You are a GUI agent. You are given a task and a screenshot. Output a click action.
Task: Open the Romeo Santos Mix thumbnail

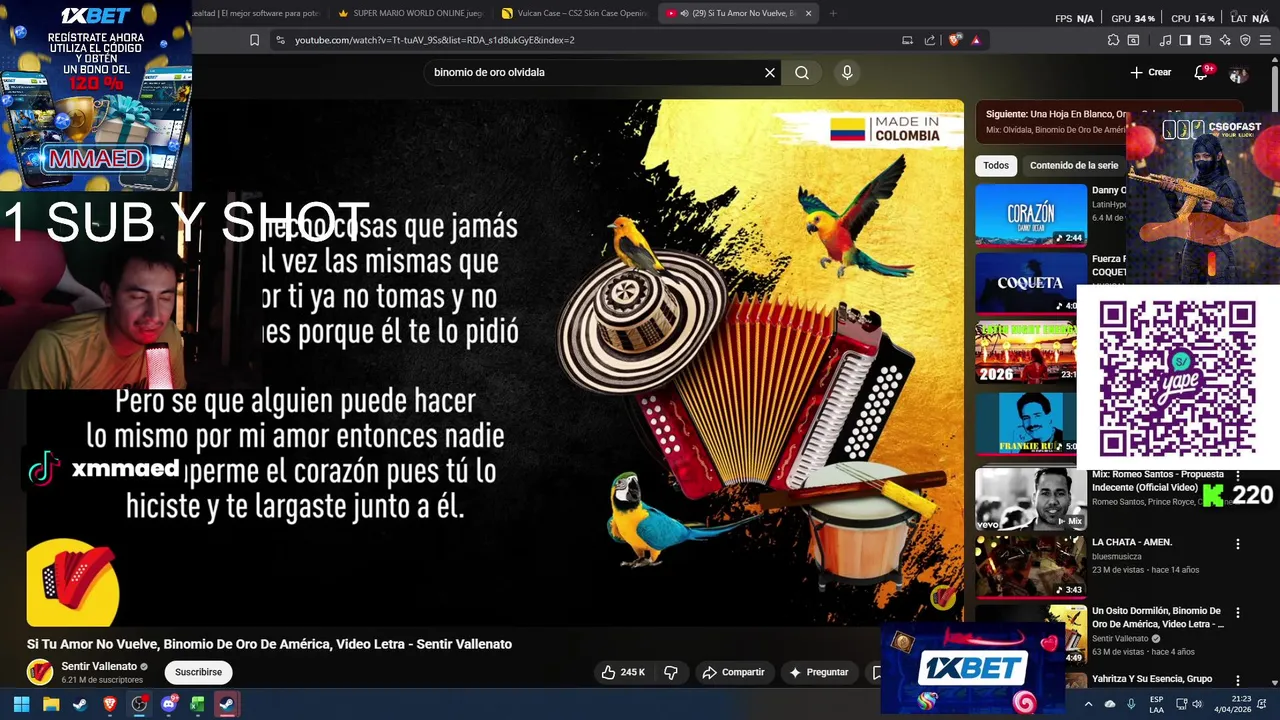point(1031,498)
